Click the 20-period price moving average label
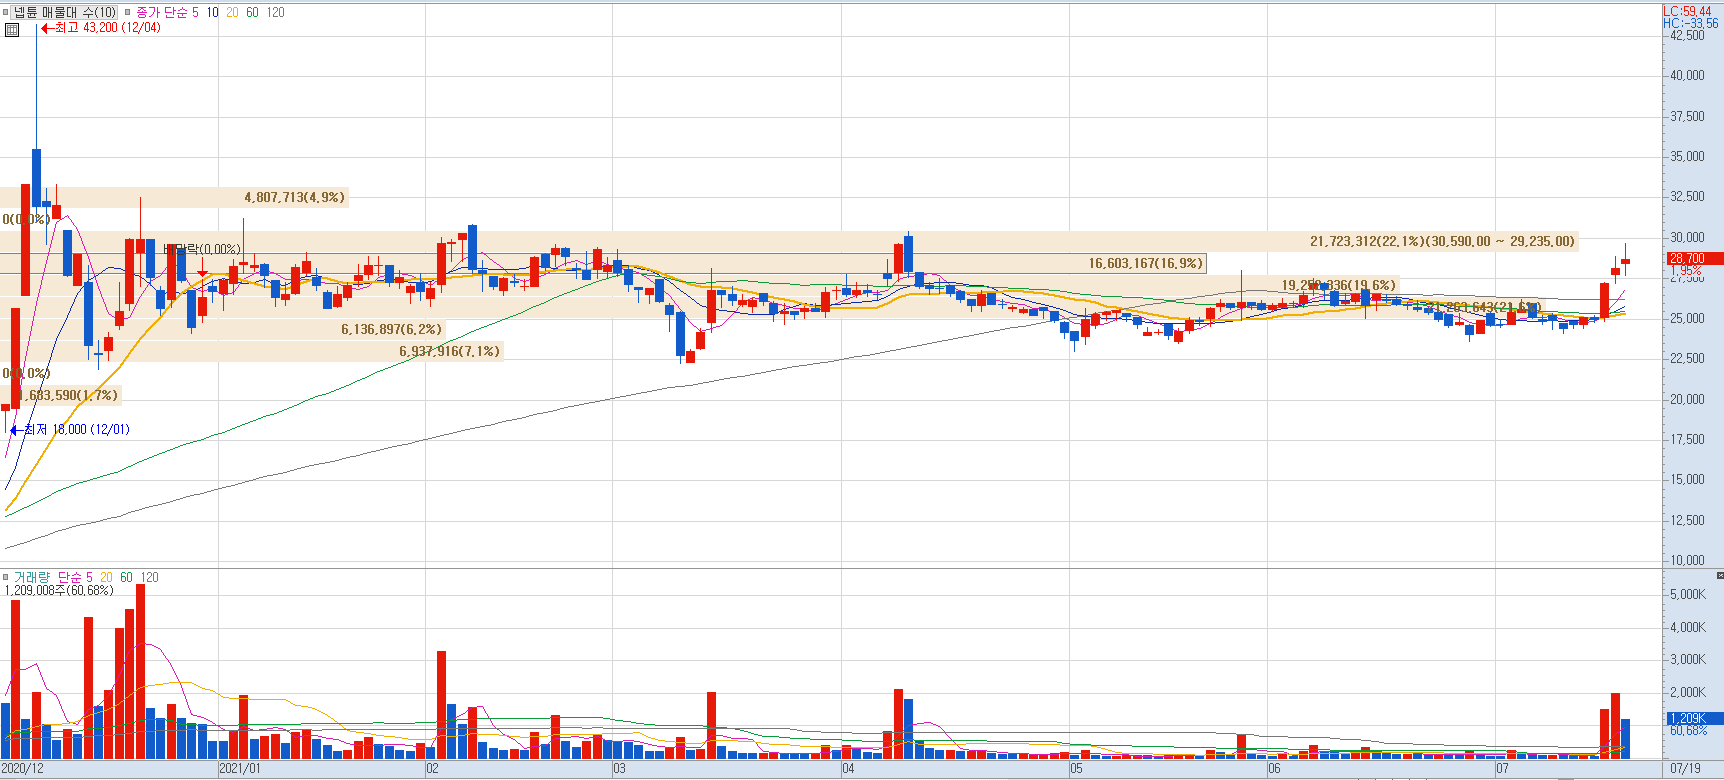 (232, 12)
